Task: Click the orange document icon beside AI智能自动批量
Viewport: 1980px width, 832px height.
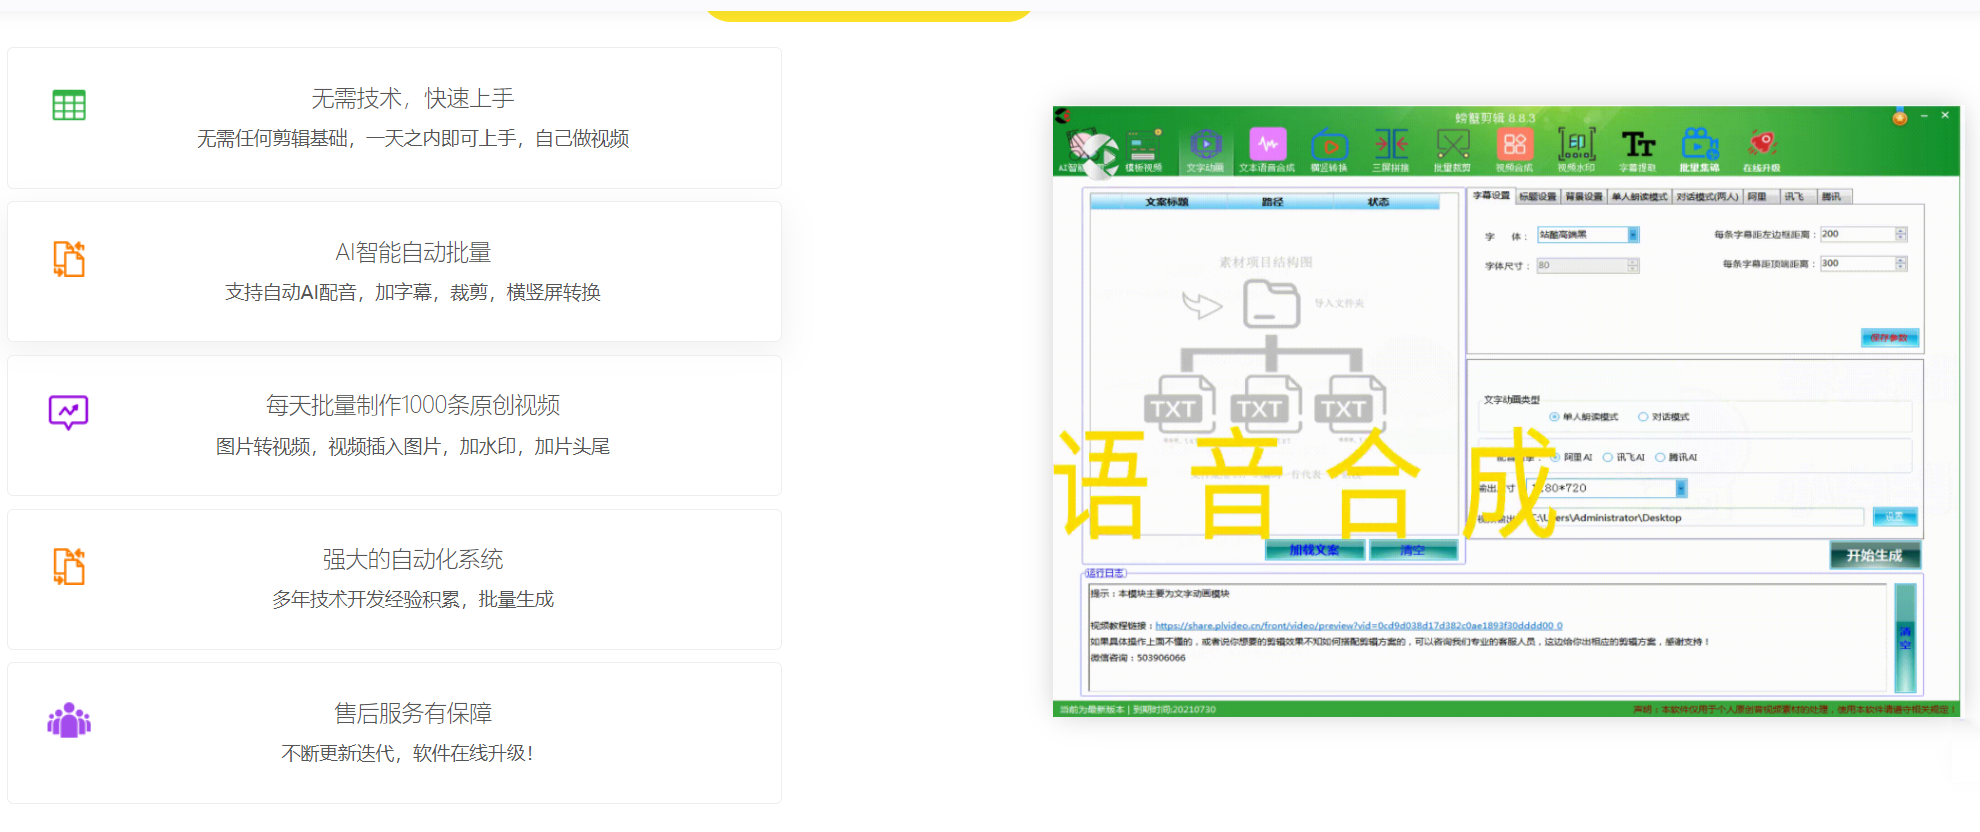Action: tap(69, 259)
